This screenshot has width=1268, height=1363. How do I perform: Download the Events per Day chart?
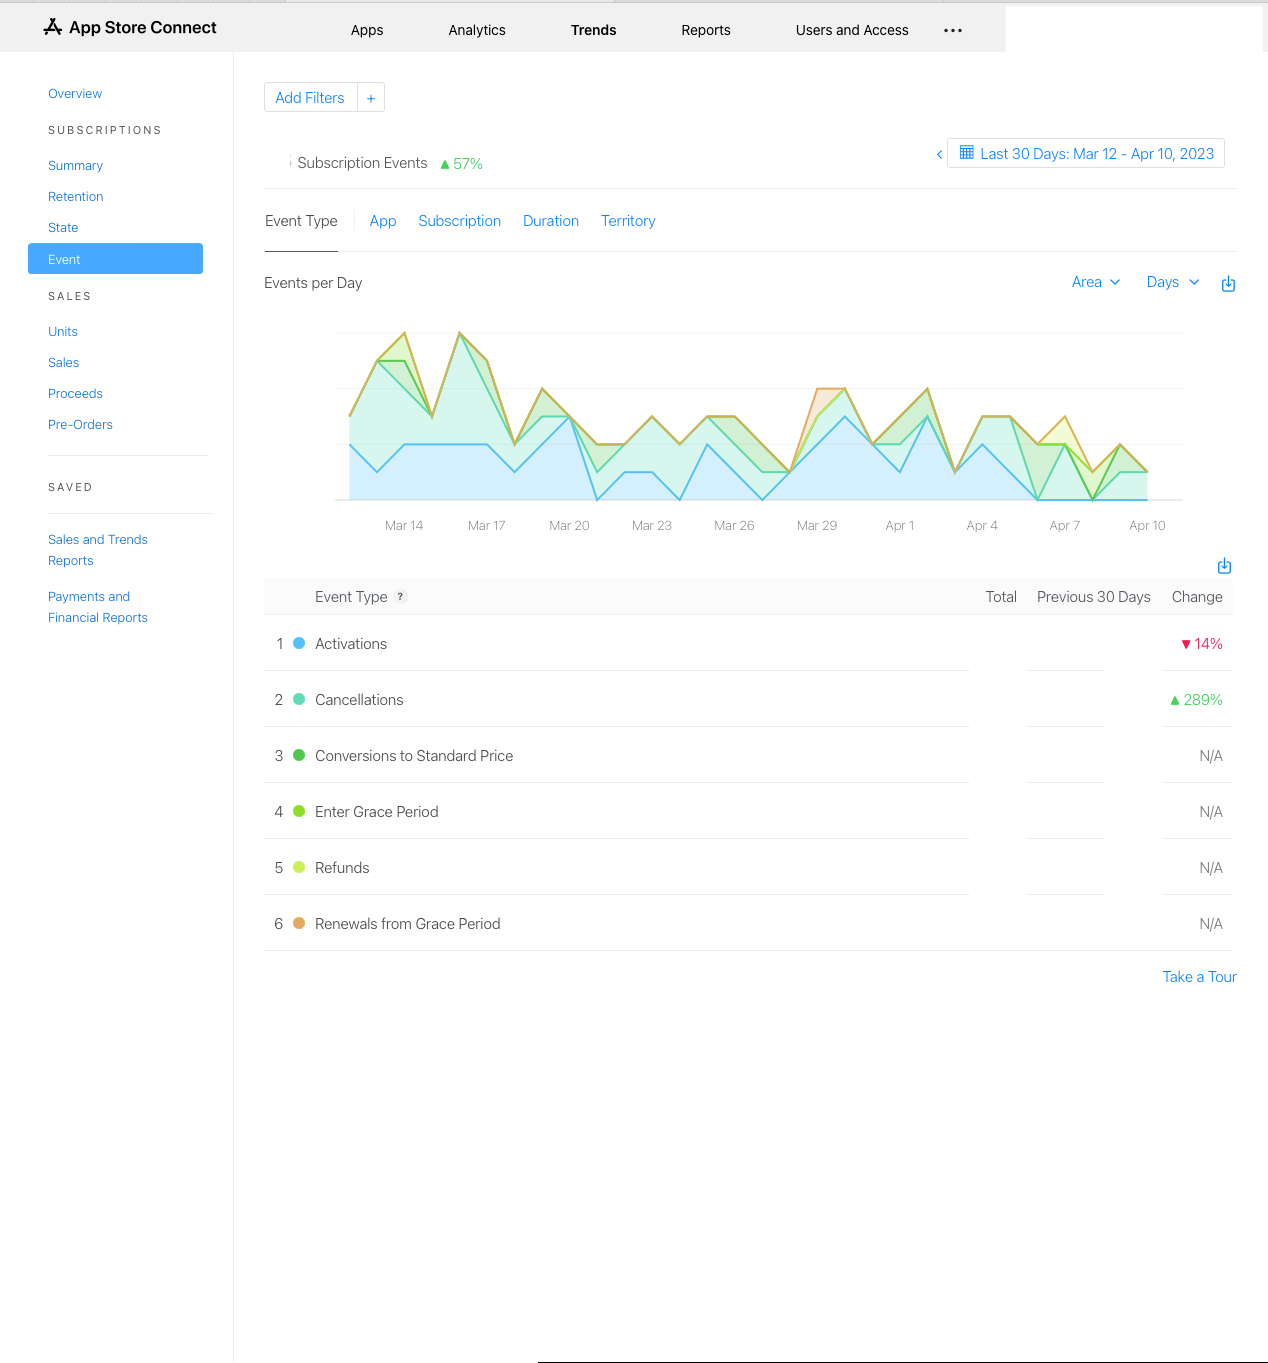click(x=1228, y=284)
